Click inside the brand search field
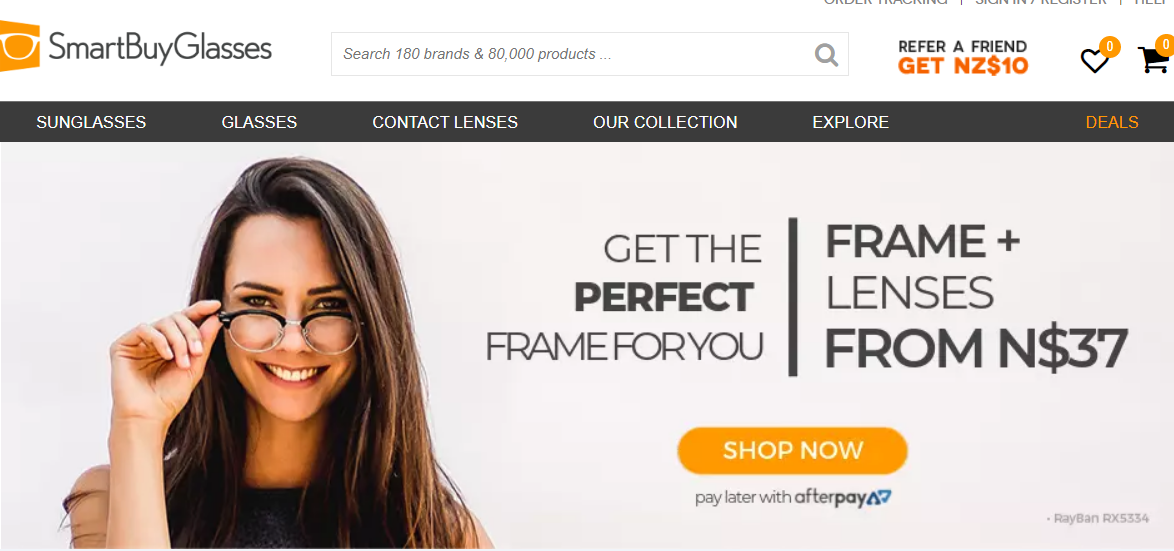1174x551 pixels. 589,54
